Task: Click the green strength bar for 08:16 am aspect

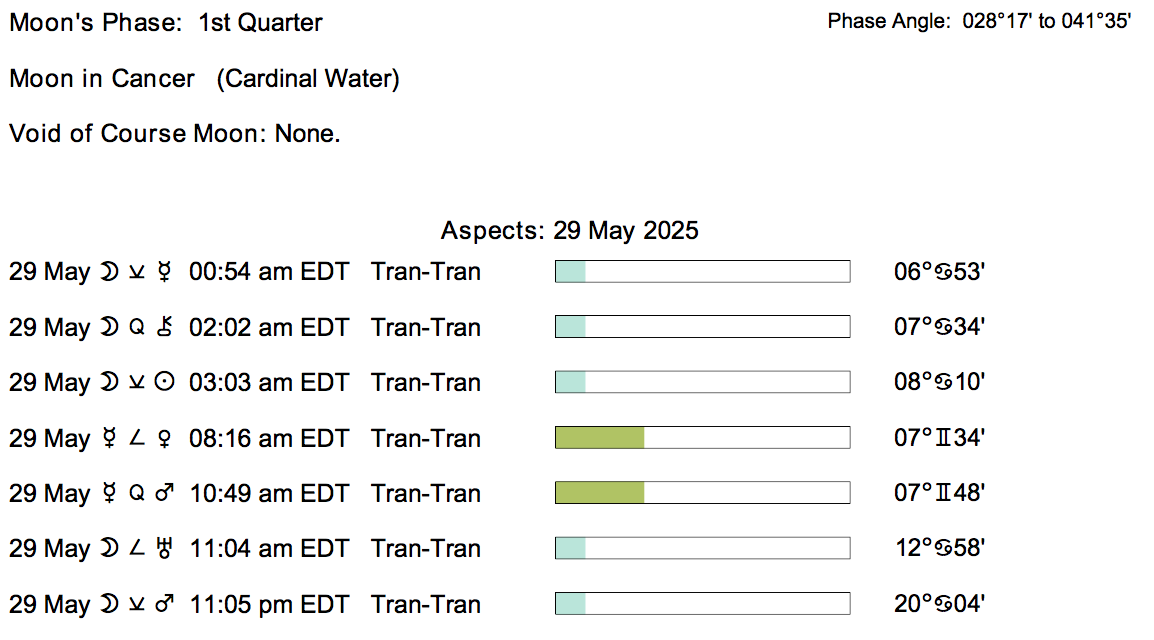Action: tap(599, 438)
